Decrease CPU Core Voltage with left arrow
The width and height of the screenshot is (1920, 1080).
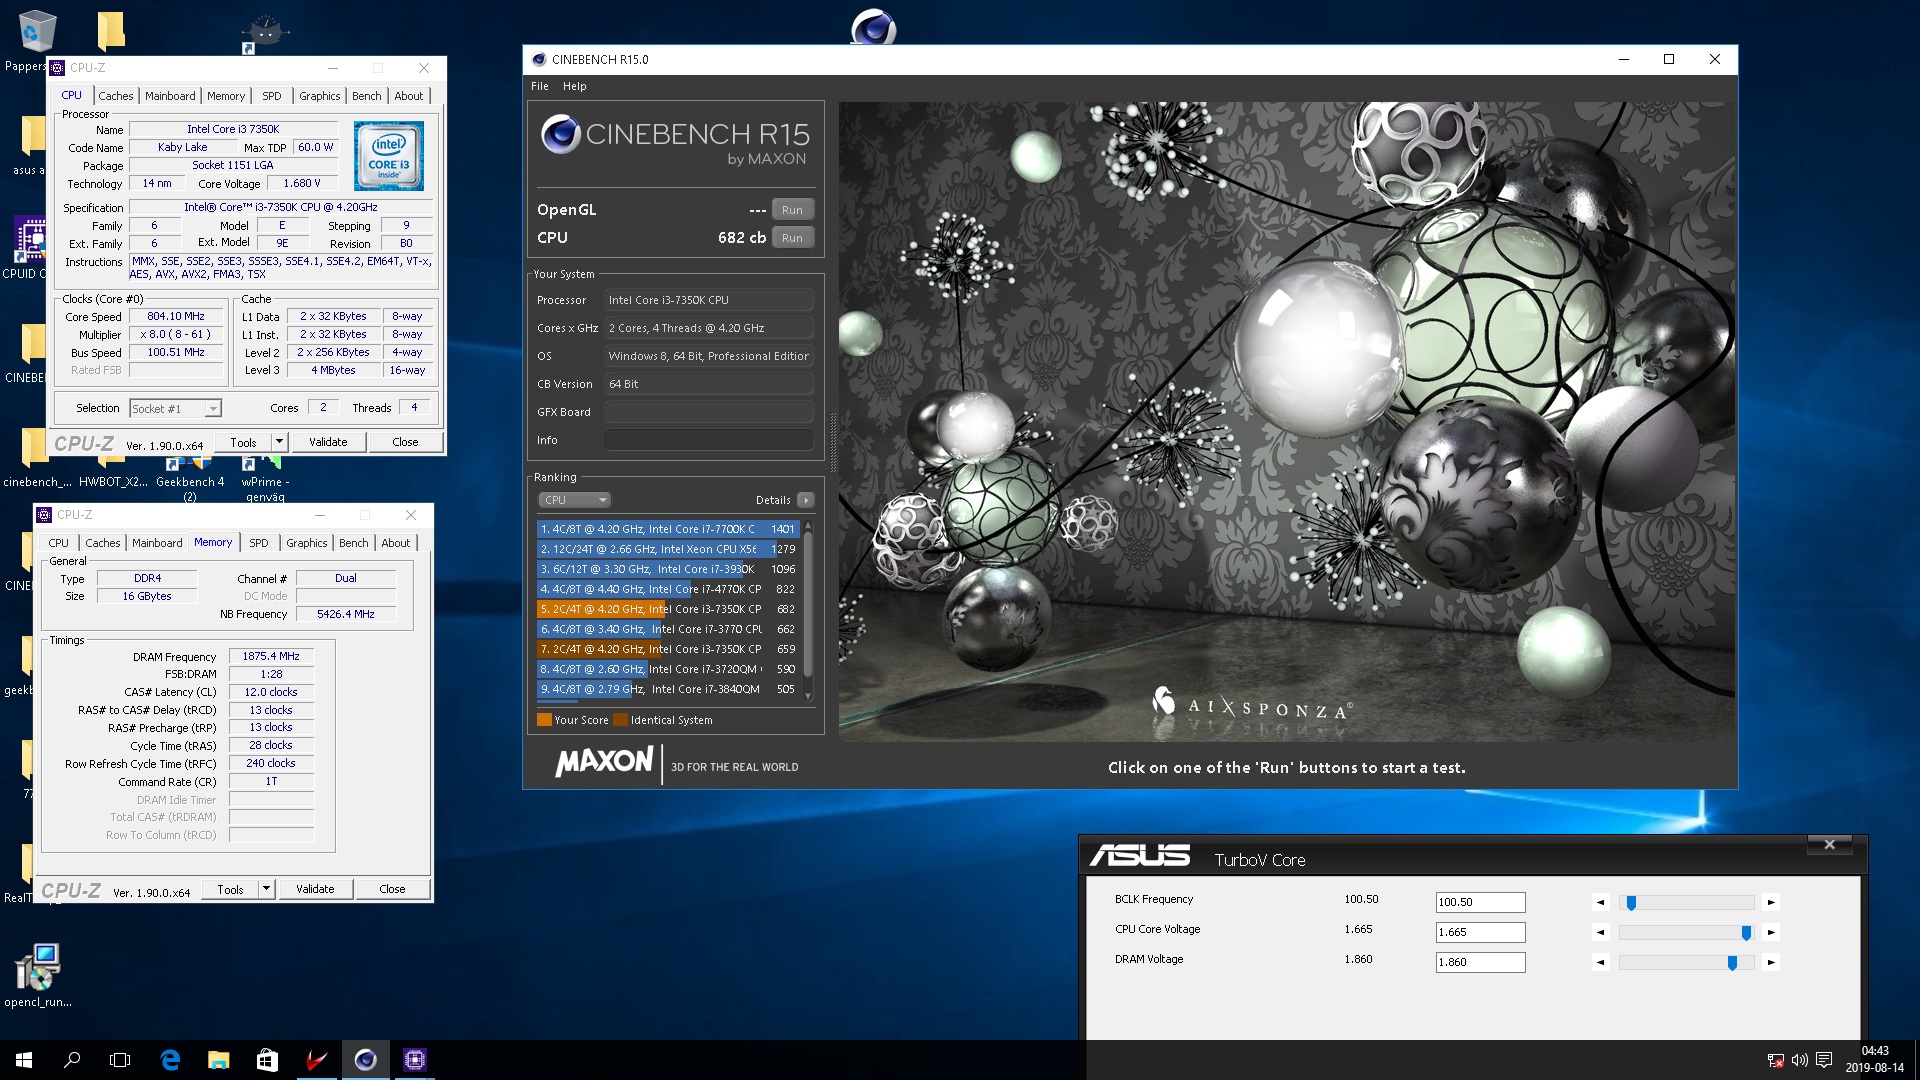tap(1600, 932)
